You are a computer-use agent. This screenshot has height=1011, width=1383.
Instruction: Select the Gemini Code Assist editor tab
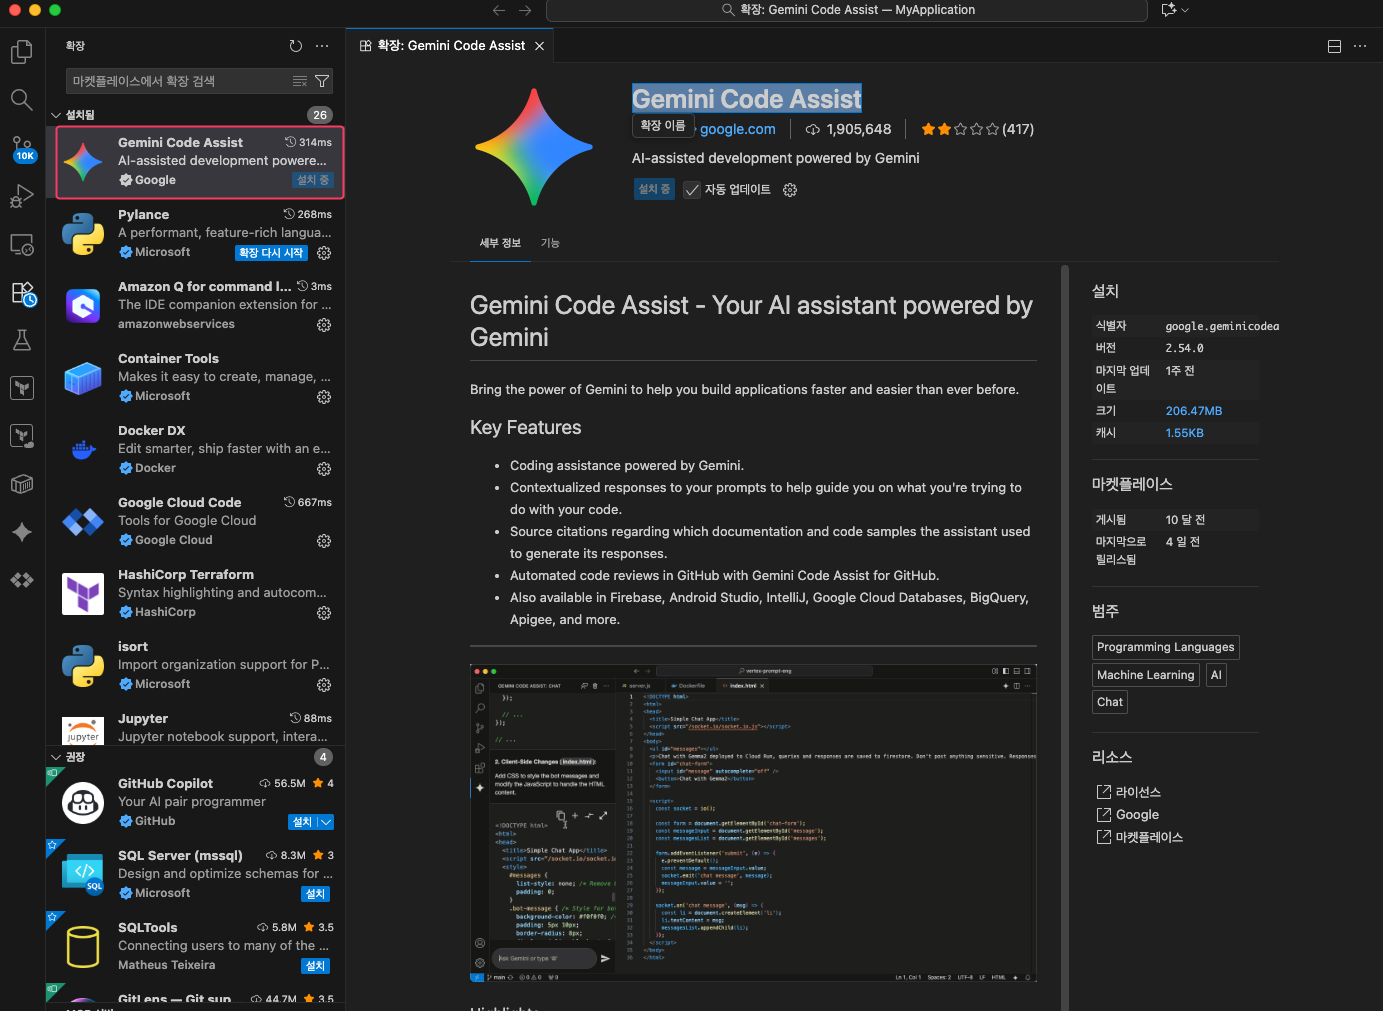[x=450, y=46]
